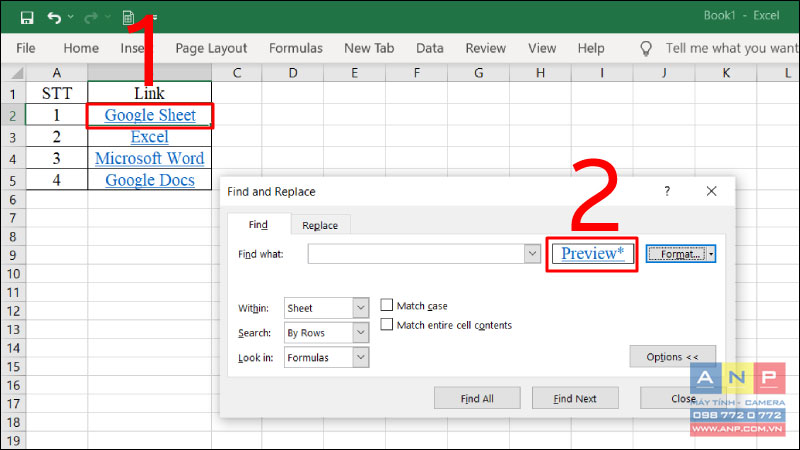The image size is (800, 450).
Task: Click cell A4 containing 3
Action: click(57, 158)
